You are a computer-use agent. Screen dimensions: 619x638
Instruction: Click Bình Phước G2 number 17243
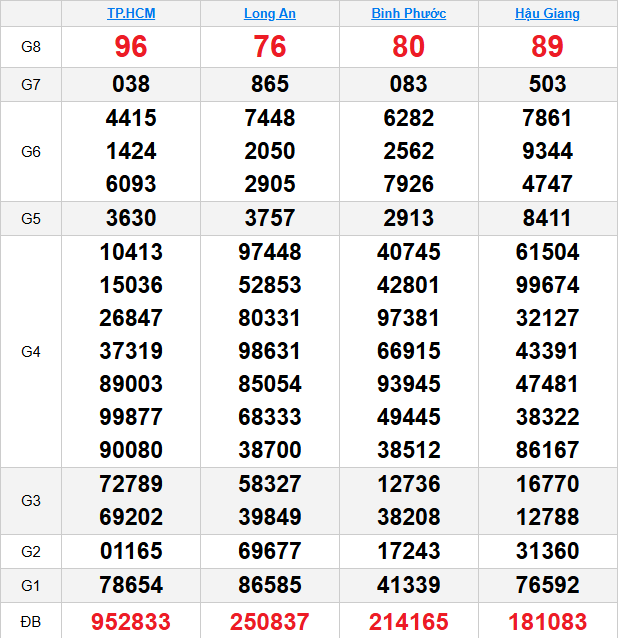pos(409,551)
